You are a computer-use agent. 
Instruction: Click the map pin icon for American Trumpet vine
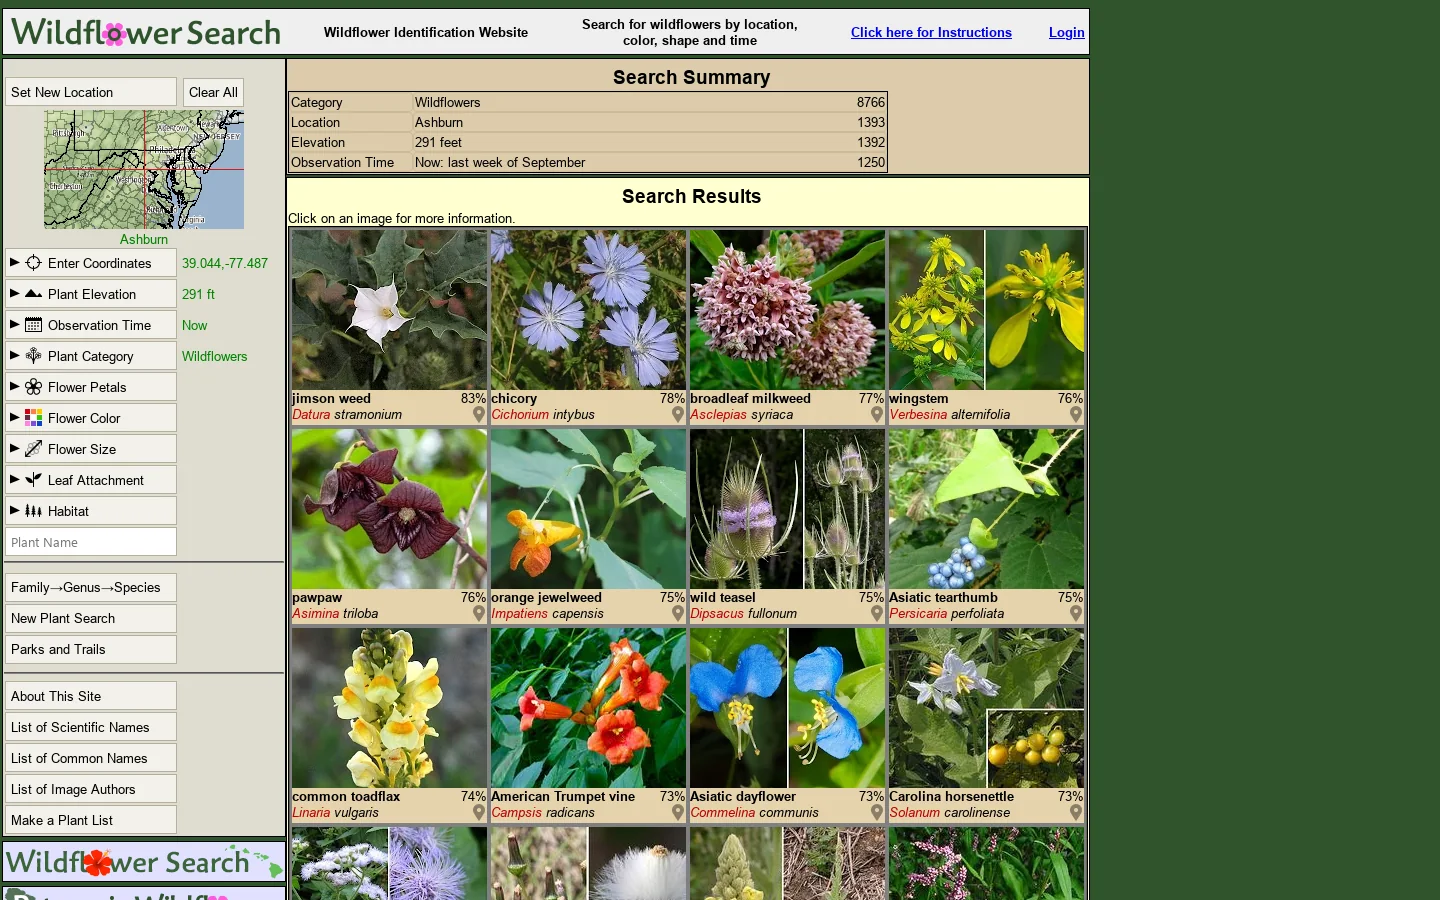[x=678, y=812]
